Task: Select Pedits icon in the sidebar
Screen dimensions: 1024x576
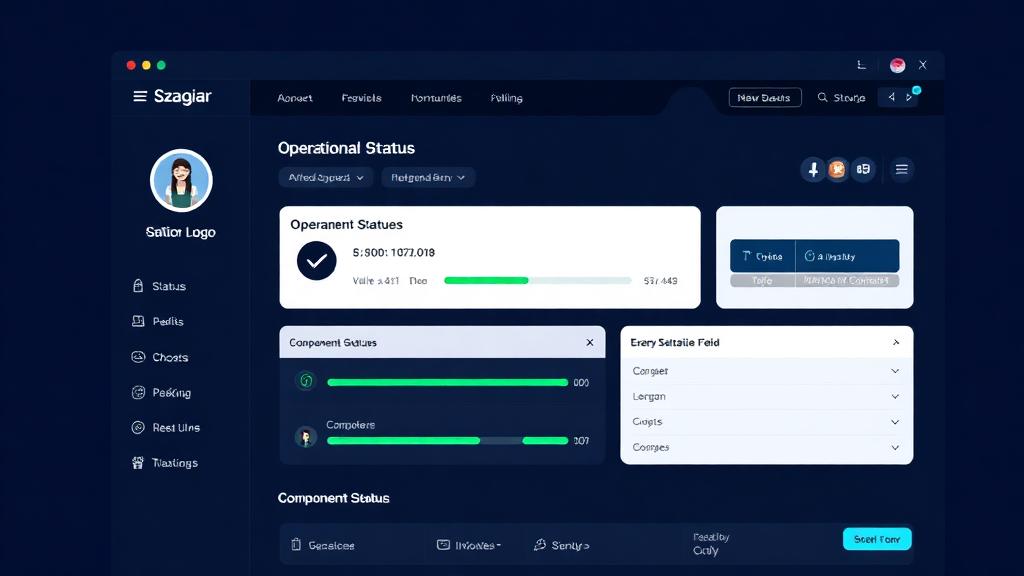Action: click(138, 322)
